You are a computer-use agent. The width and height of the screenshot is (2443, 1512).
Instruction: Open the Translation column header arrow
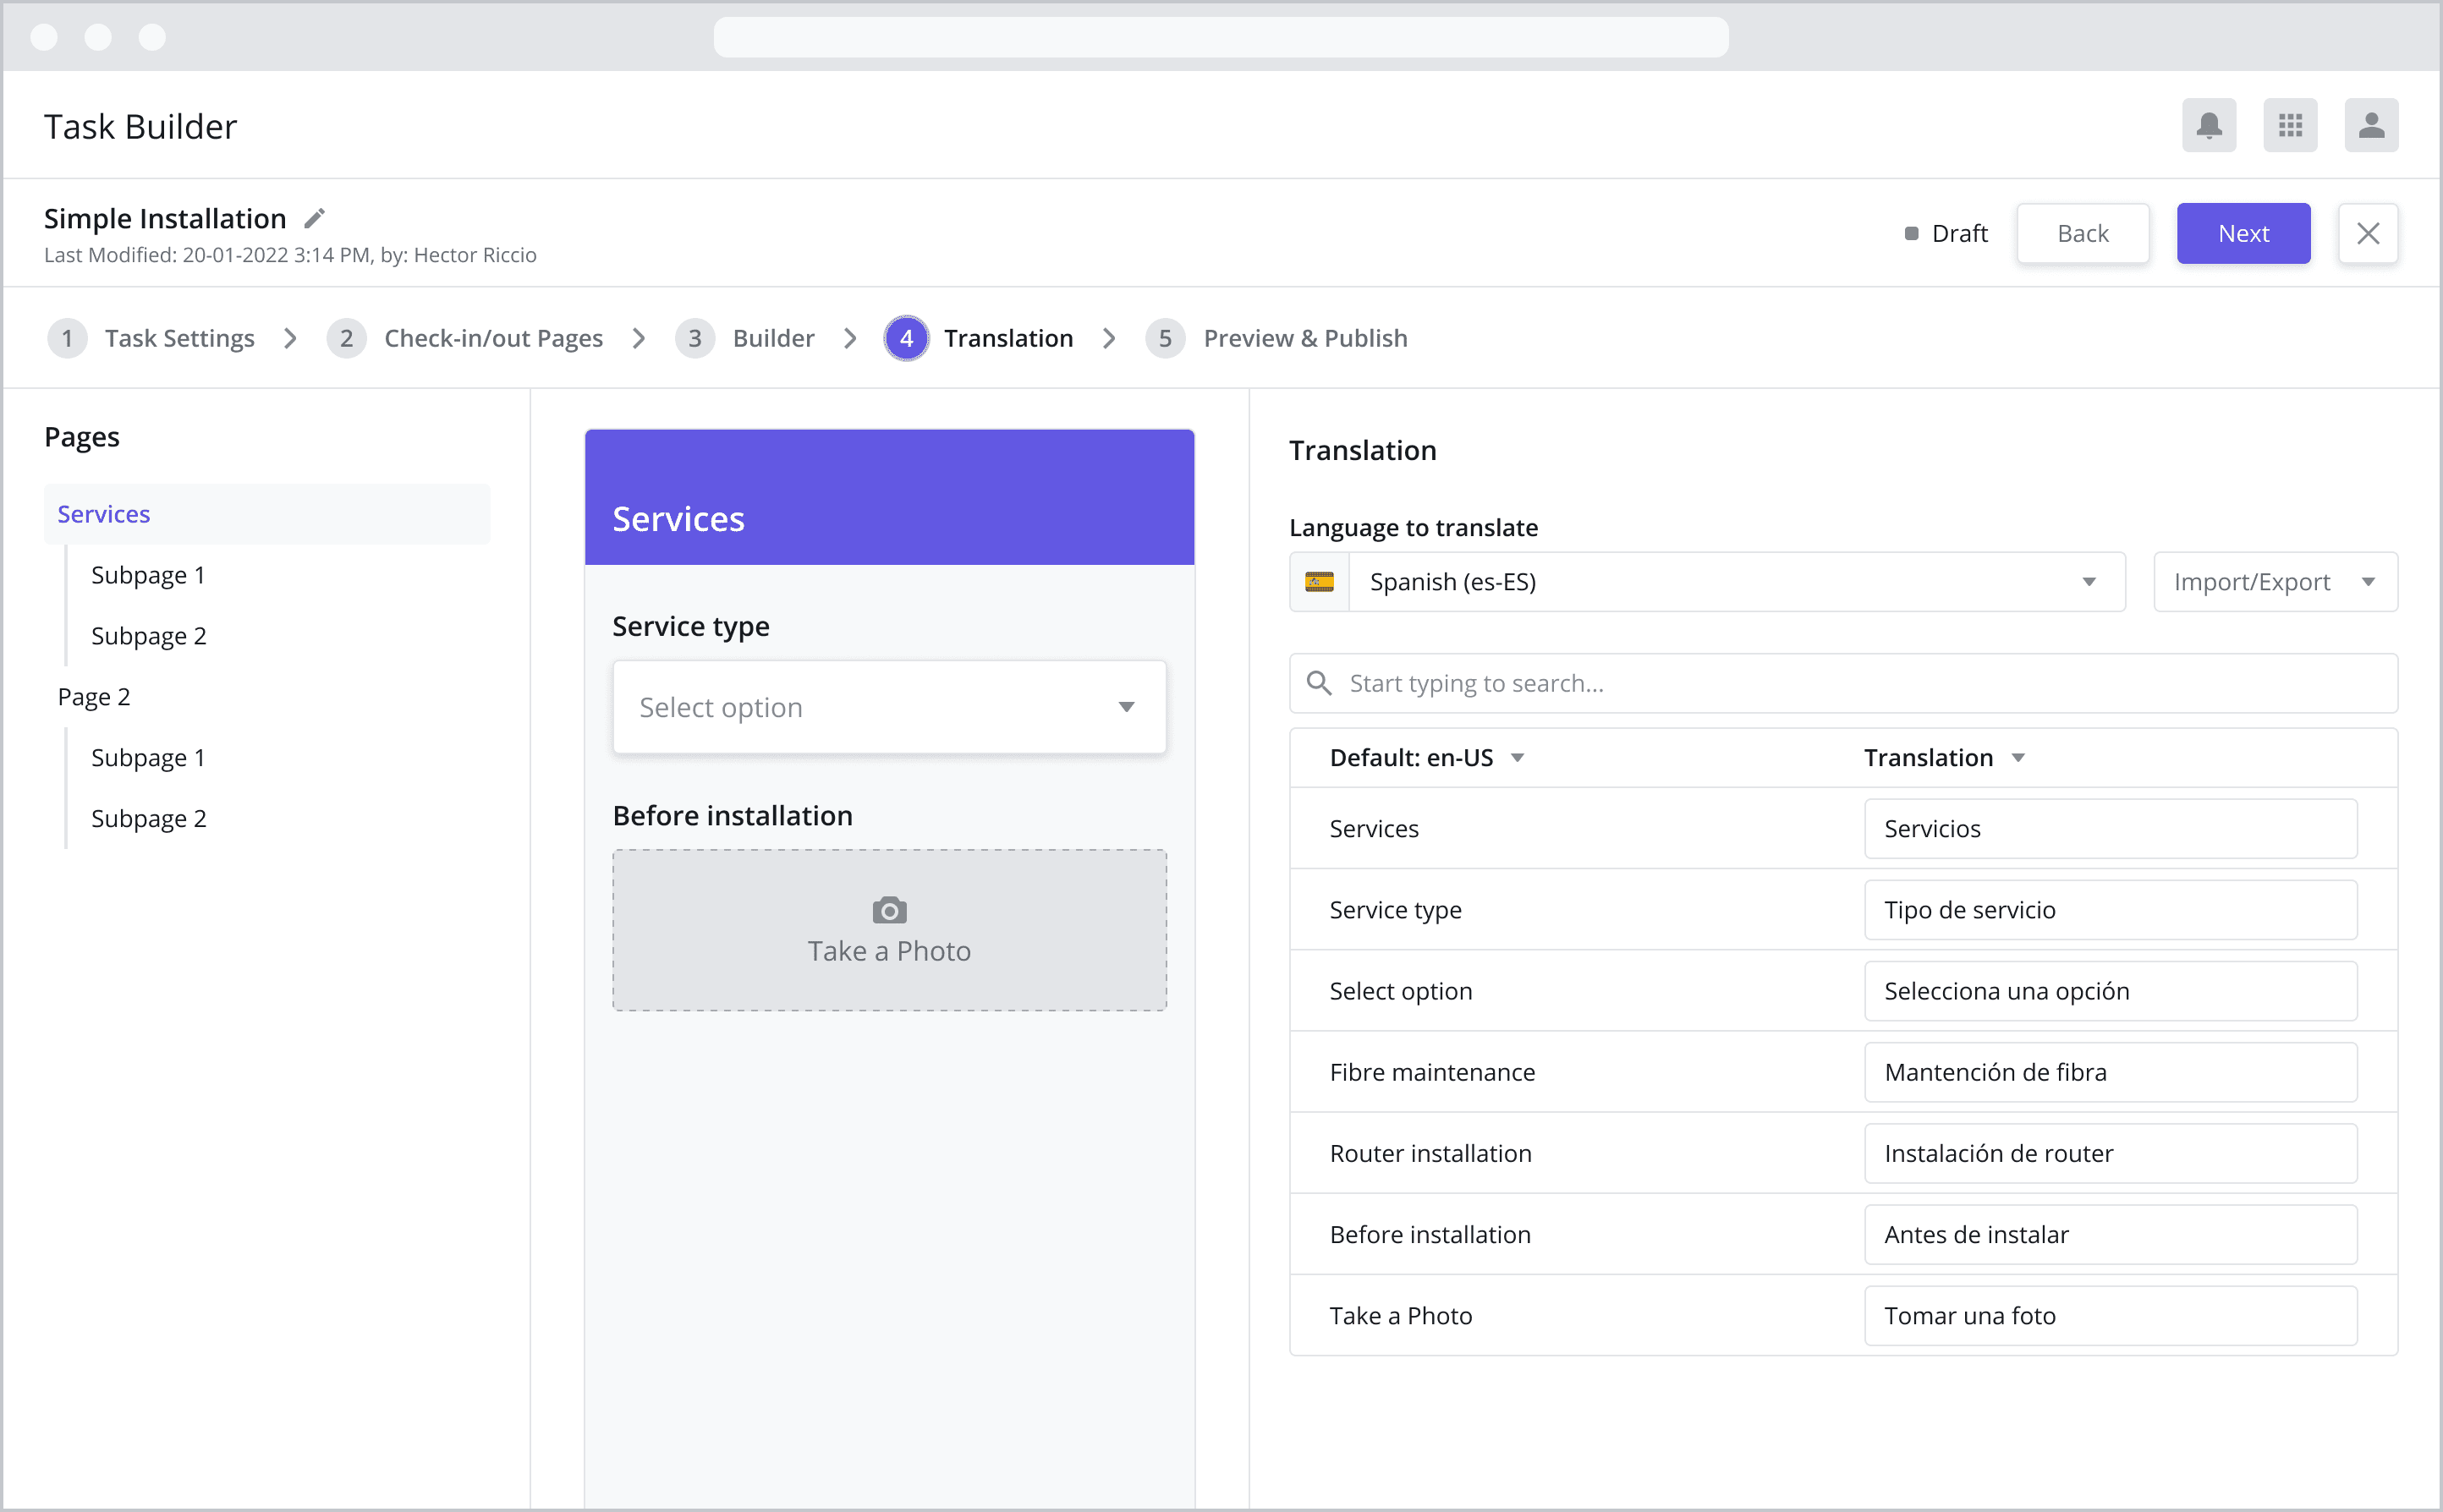tap(2017, 758)
